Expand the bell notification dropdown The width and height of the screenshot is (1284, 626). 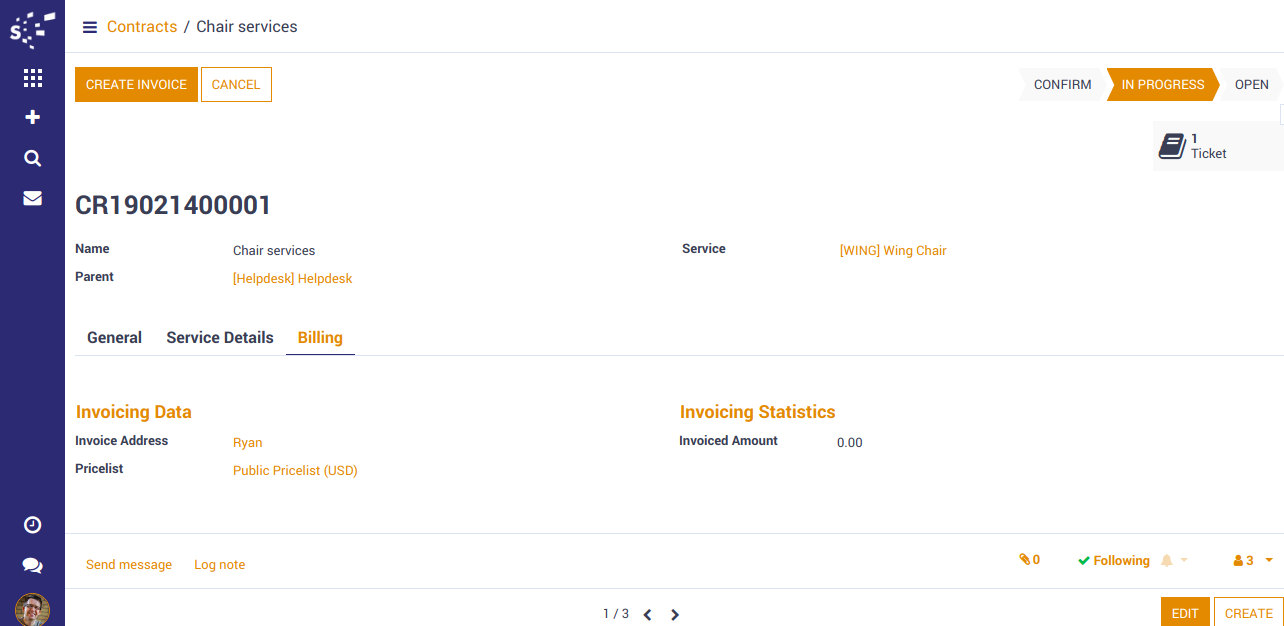[1174, 561]
